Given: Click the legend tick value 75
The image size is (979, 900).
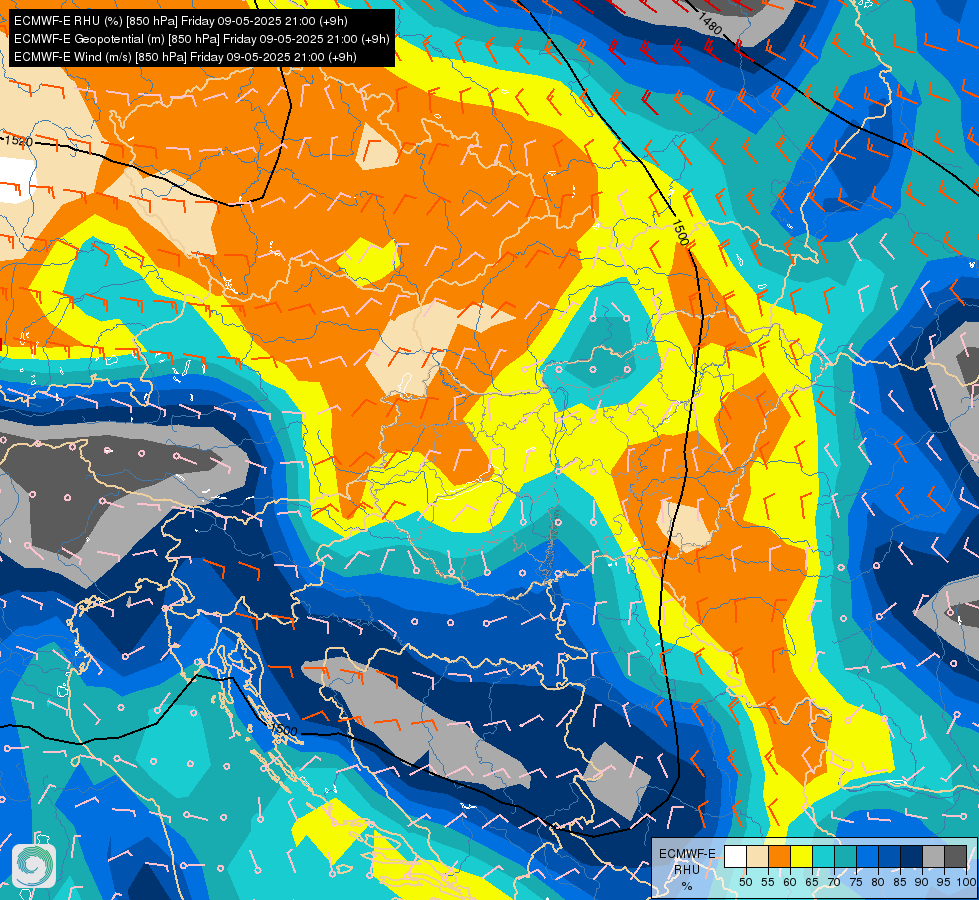Looking at the screenshot, I should (x=856, y=882).
